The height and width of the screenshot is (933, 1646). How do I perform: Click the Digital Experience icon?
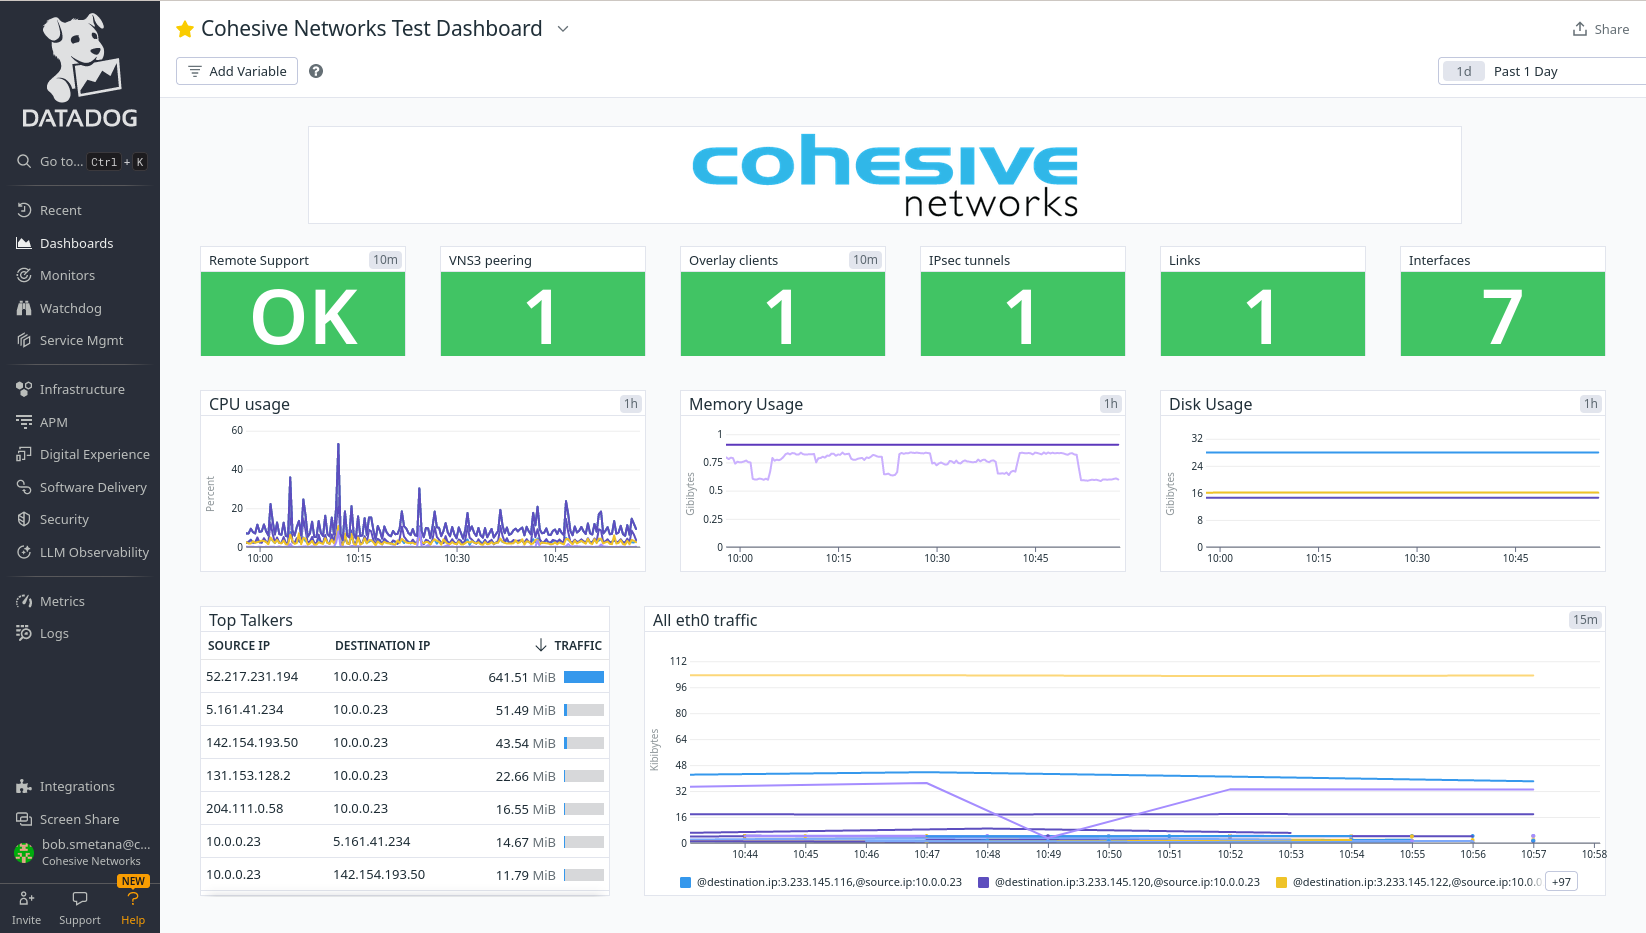24,454
